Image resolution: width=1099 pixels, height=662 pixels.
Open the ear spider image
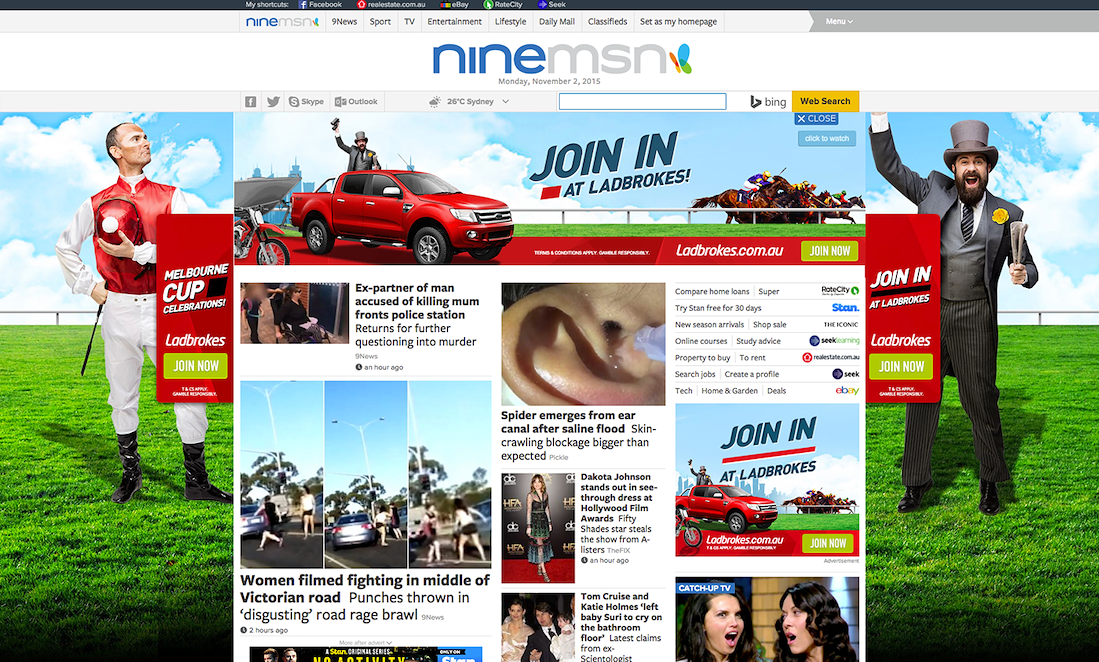[583, 344]
